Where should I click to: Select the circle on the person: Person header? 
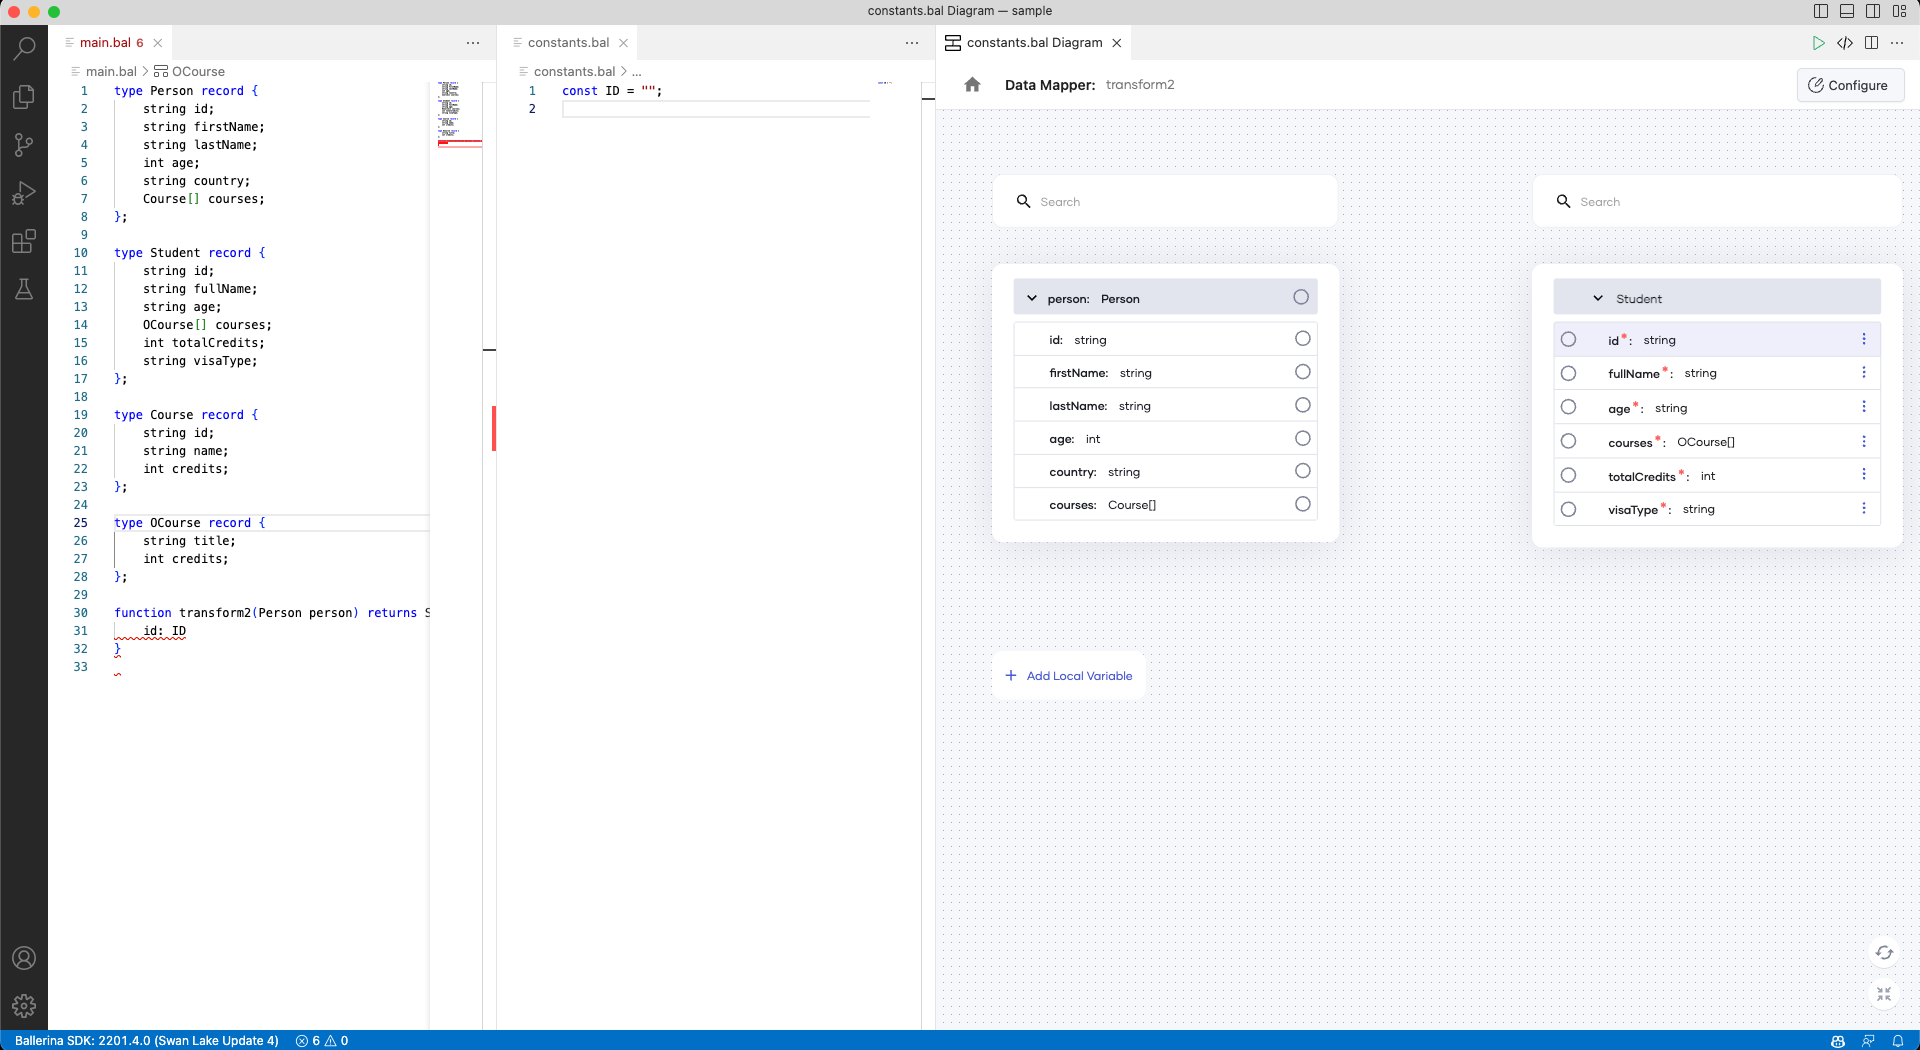[1301, 297]
